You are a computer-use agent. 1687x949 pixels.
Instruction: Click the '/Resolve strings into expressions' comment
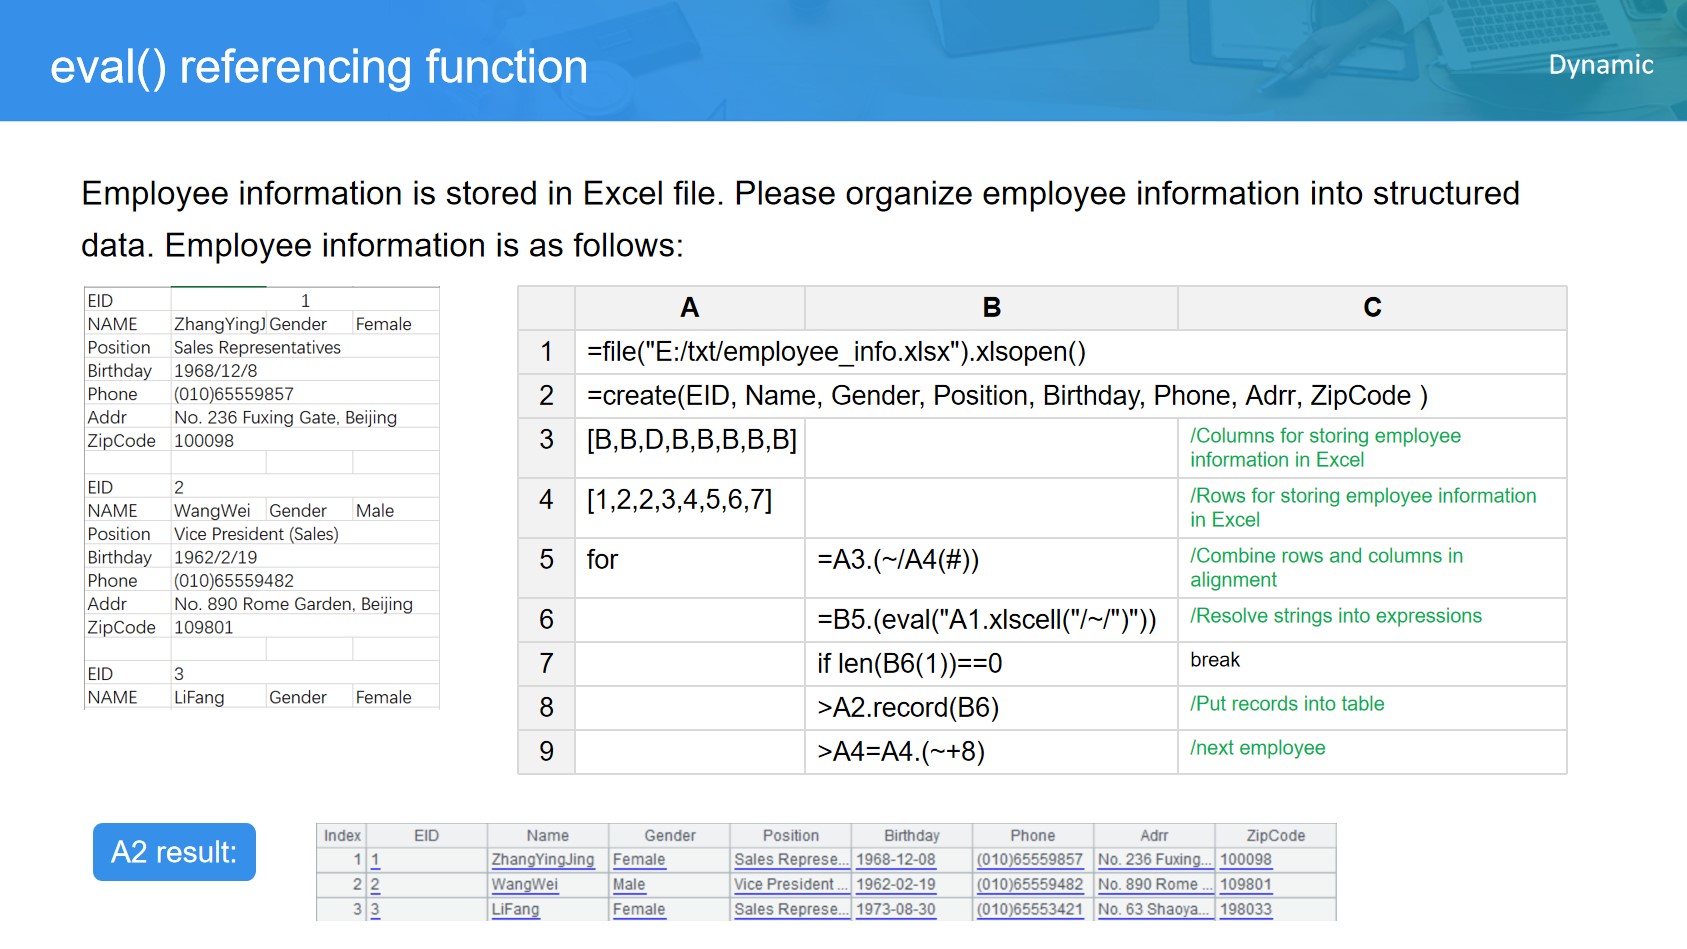(1336, 616)
